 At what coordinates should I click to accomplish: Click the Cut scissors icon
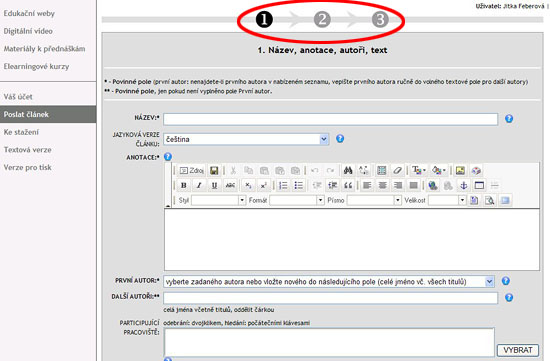point(233,171)
